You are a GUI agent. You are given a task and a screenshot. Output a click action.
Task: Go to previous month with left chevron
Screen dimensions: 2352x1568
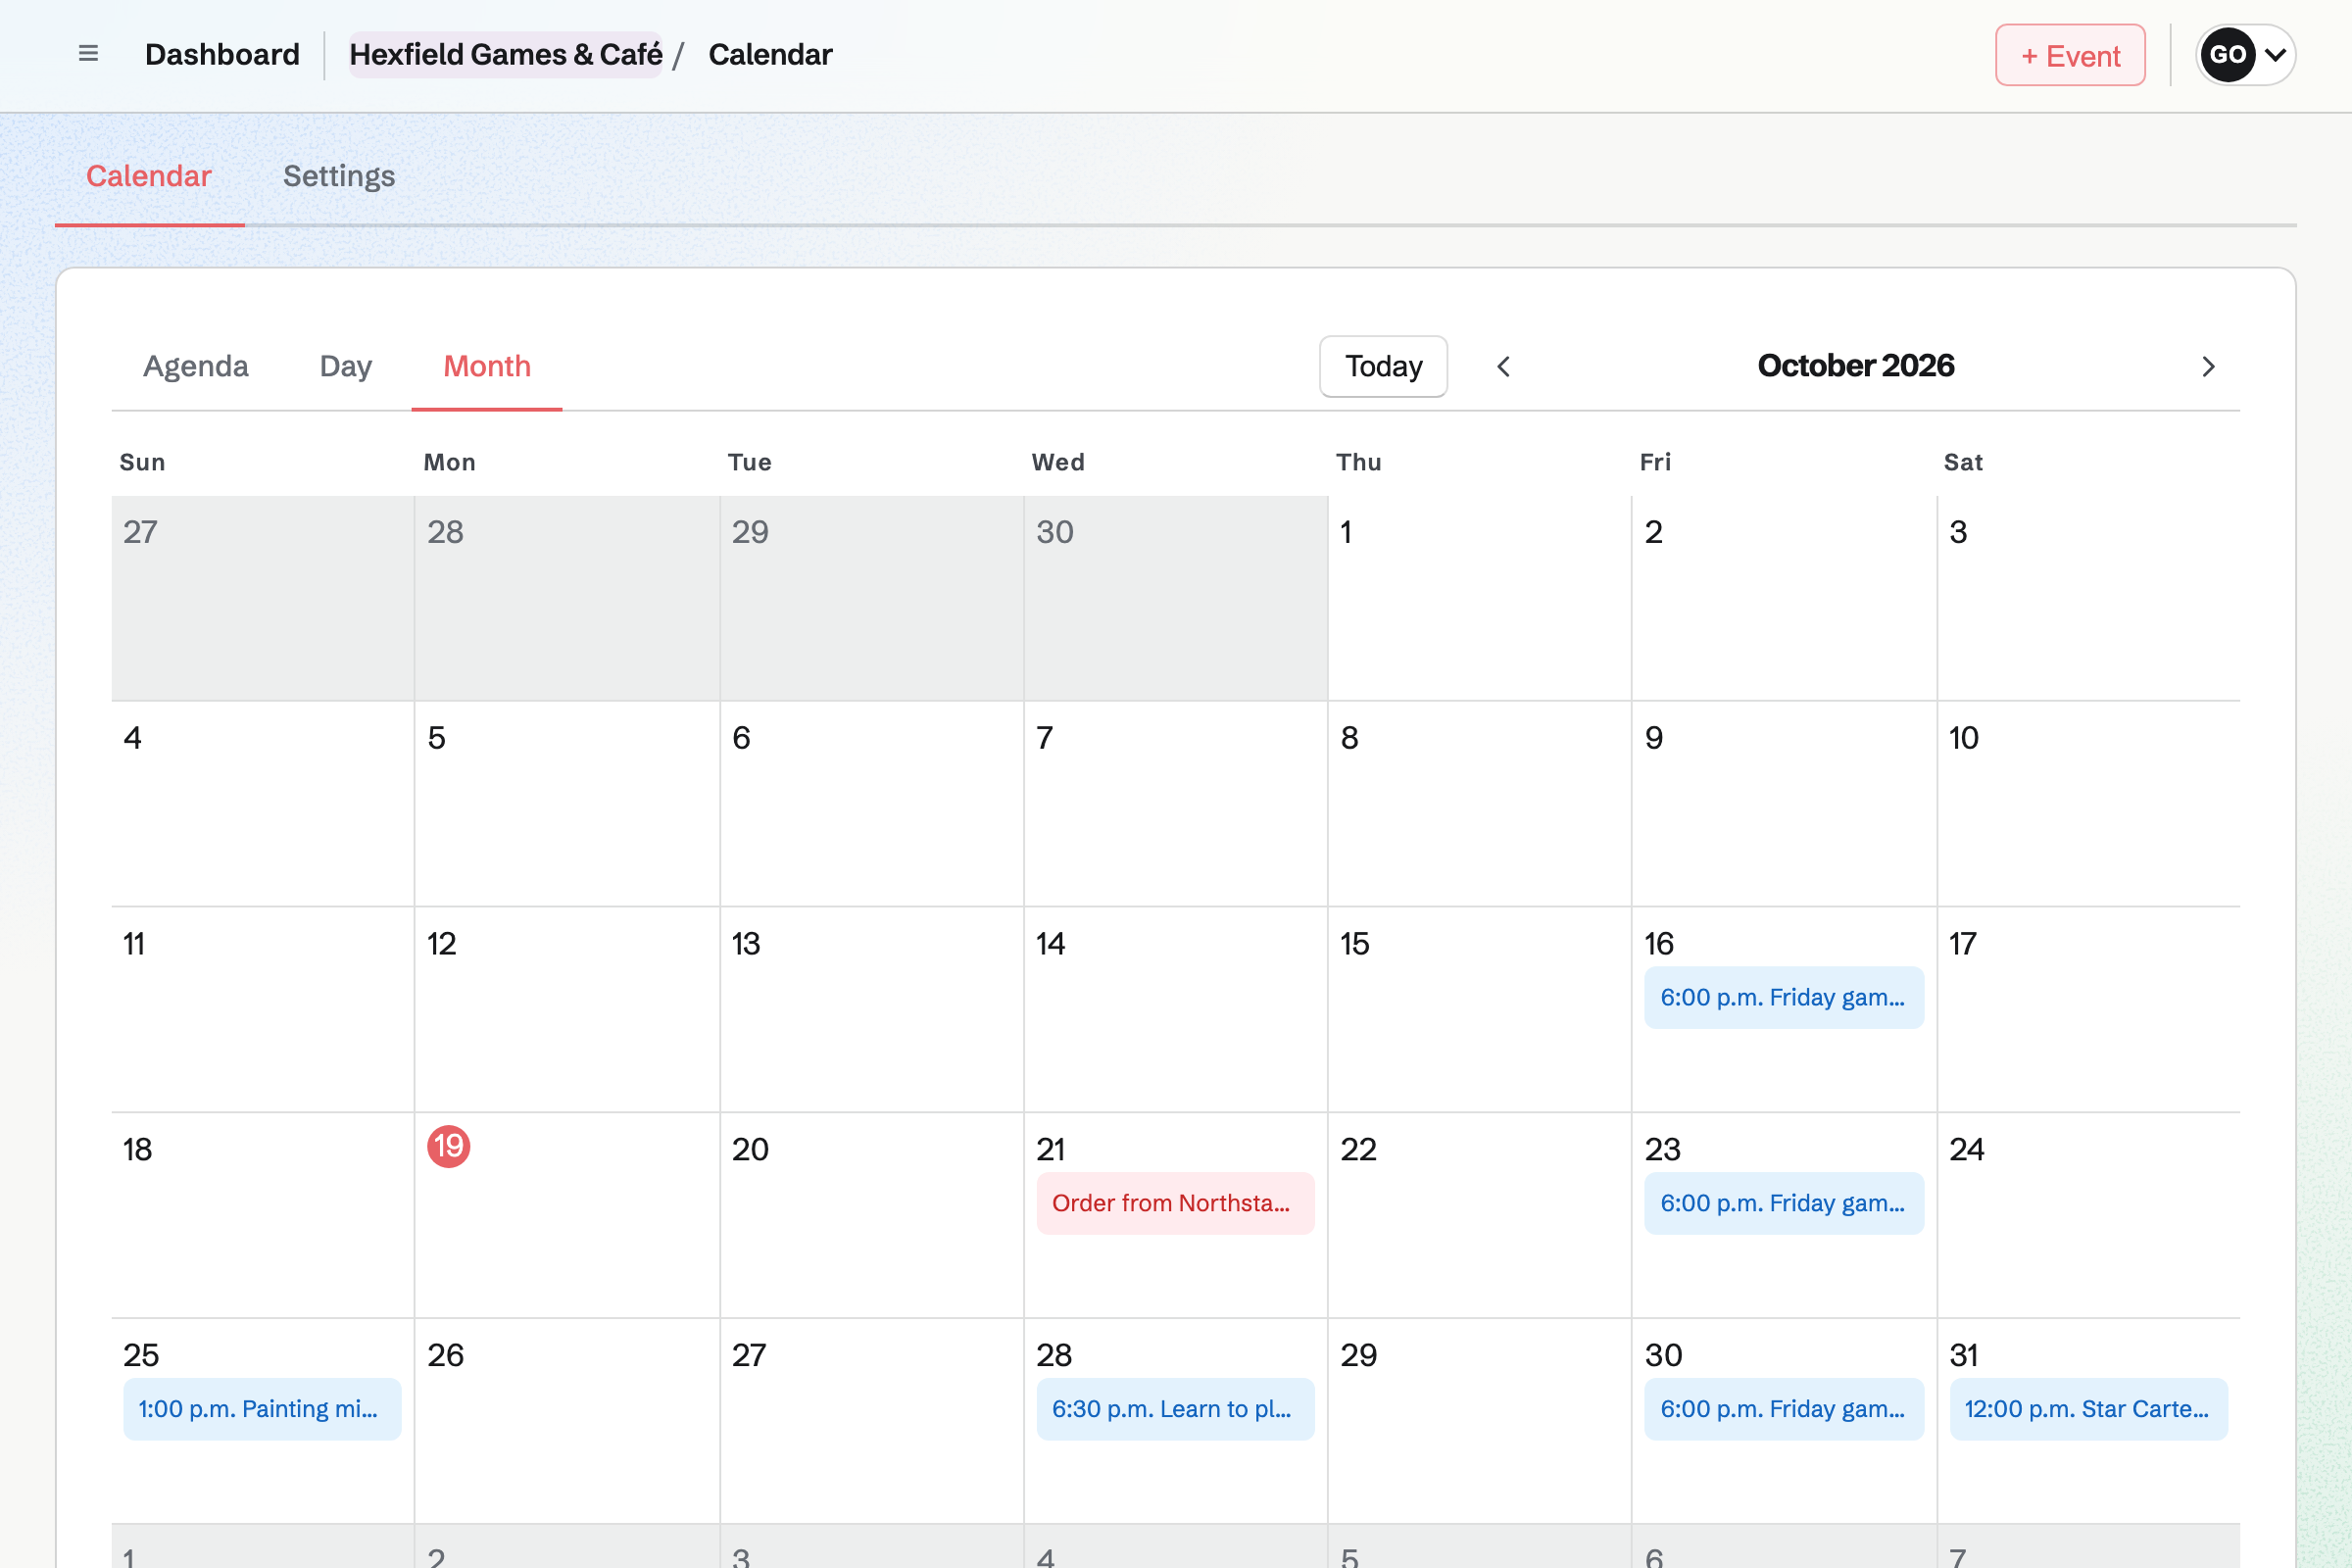1503,367
